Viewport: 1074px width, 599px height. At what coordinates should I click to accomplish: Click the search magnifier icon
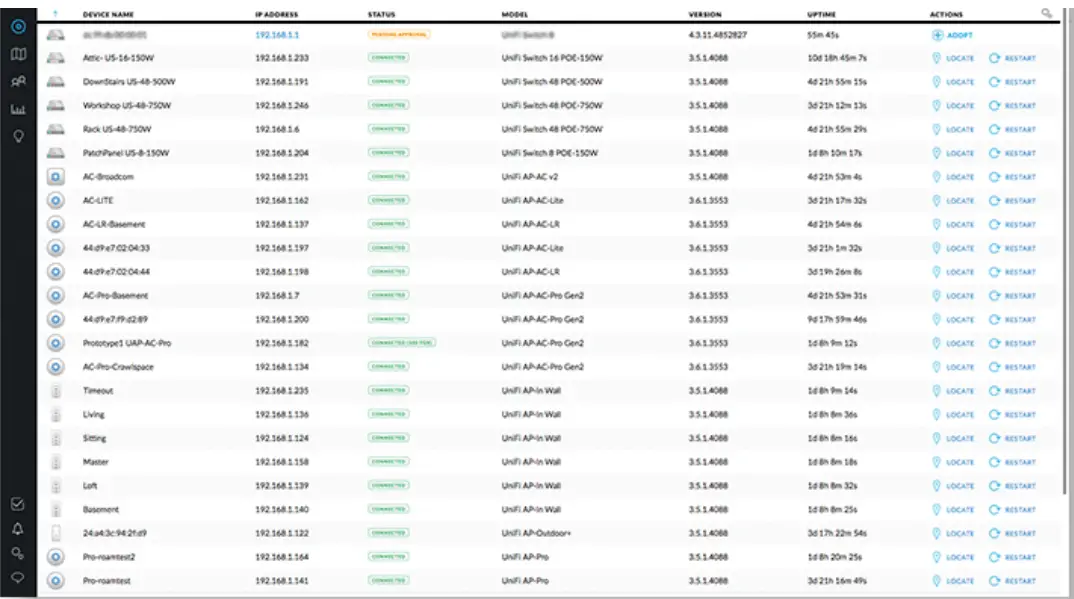[x=1047, y=13]
